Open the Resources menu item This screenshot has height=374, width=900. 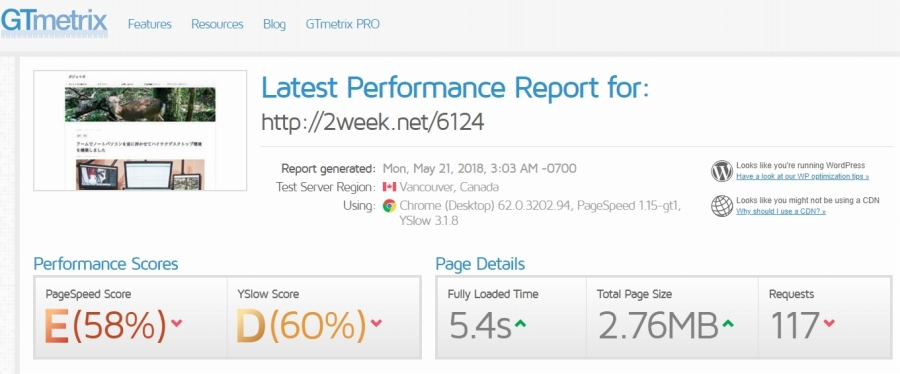[x=217, y=24]
